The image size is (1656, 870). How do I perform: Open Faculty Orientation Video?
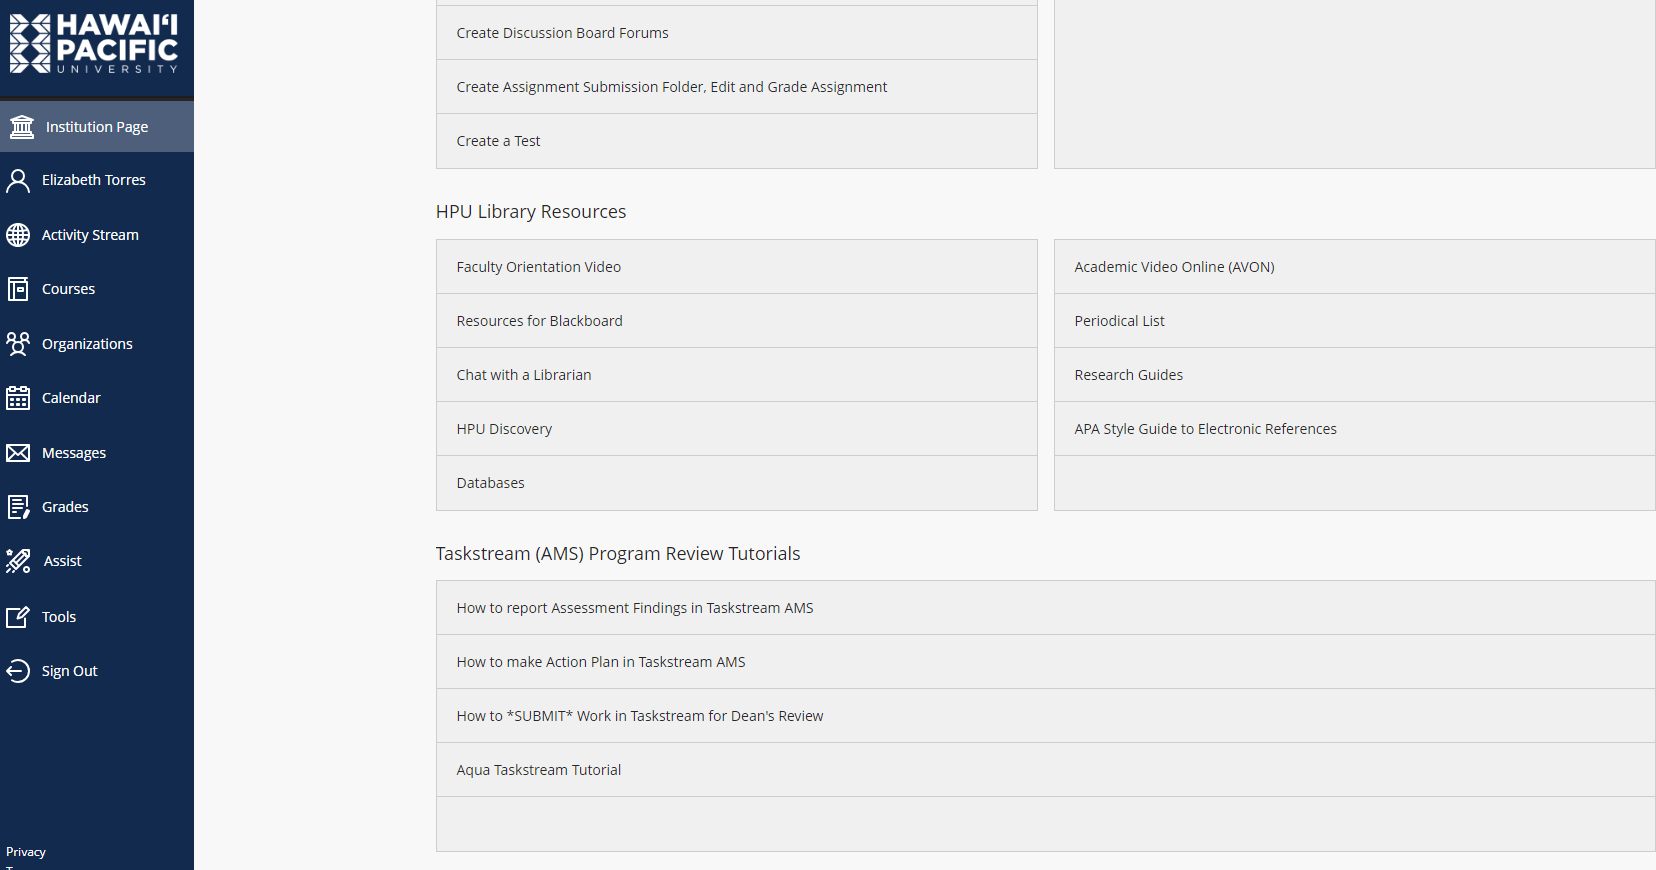736,267
